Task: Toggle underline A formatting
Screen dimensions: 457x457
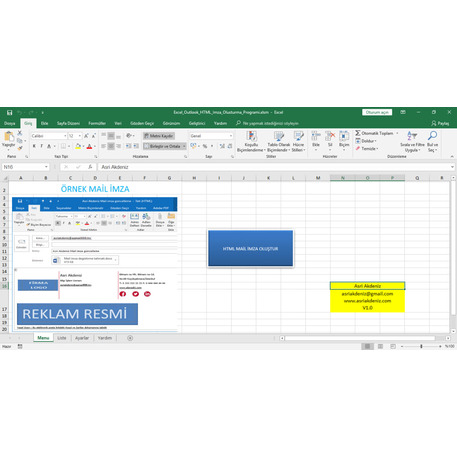Action: pyautogui.click(x=49, y=146)
